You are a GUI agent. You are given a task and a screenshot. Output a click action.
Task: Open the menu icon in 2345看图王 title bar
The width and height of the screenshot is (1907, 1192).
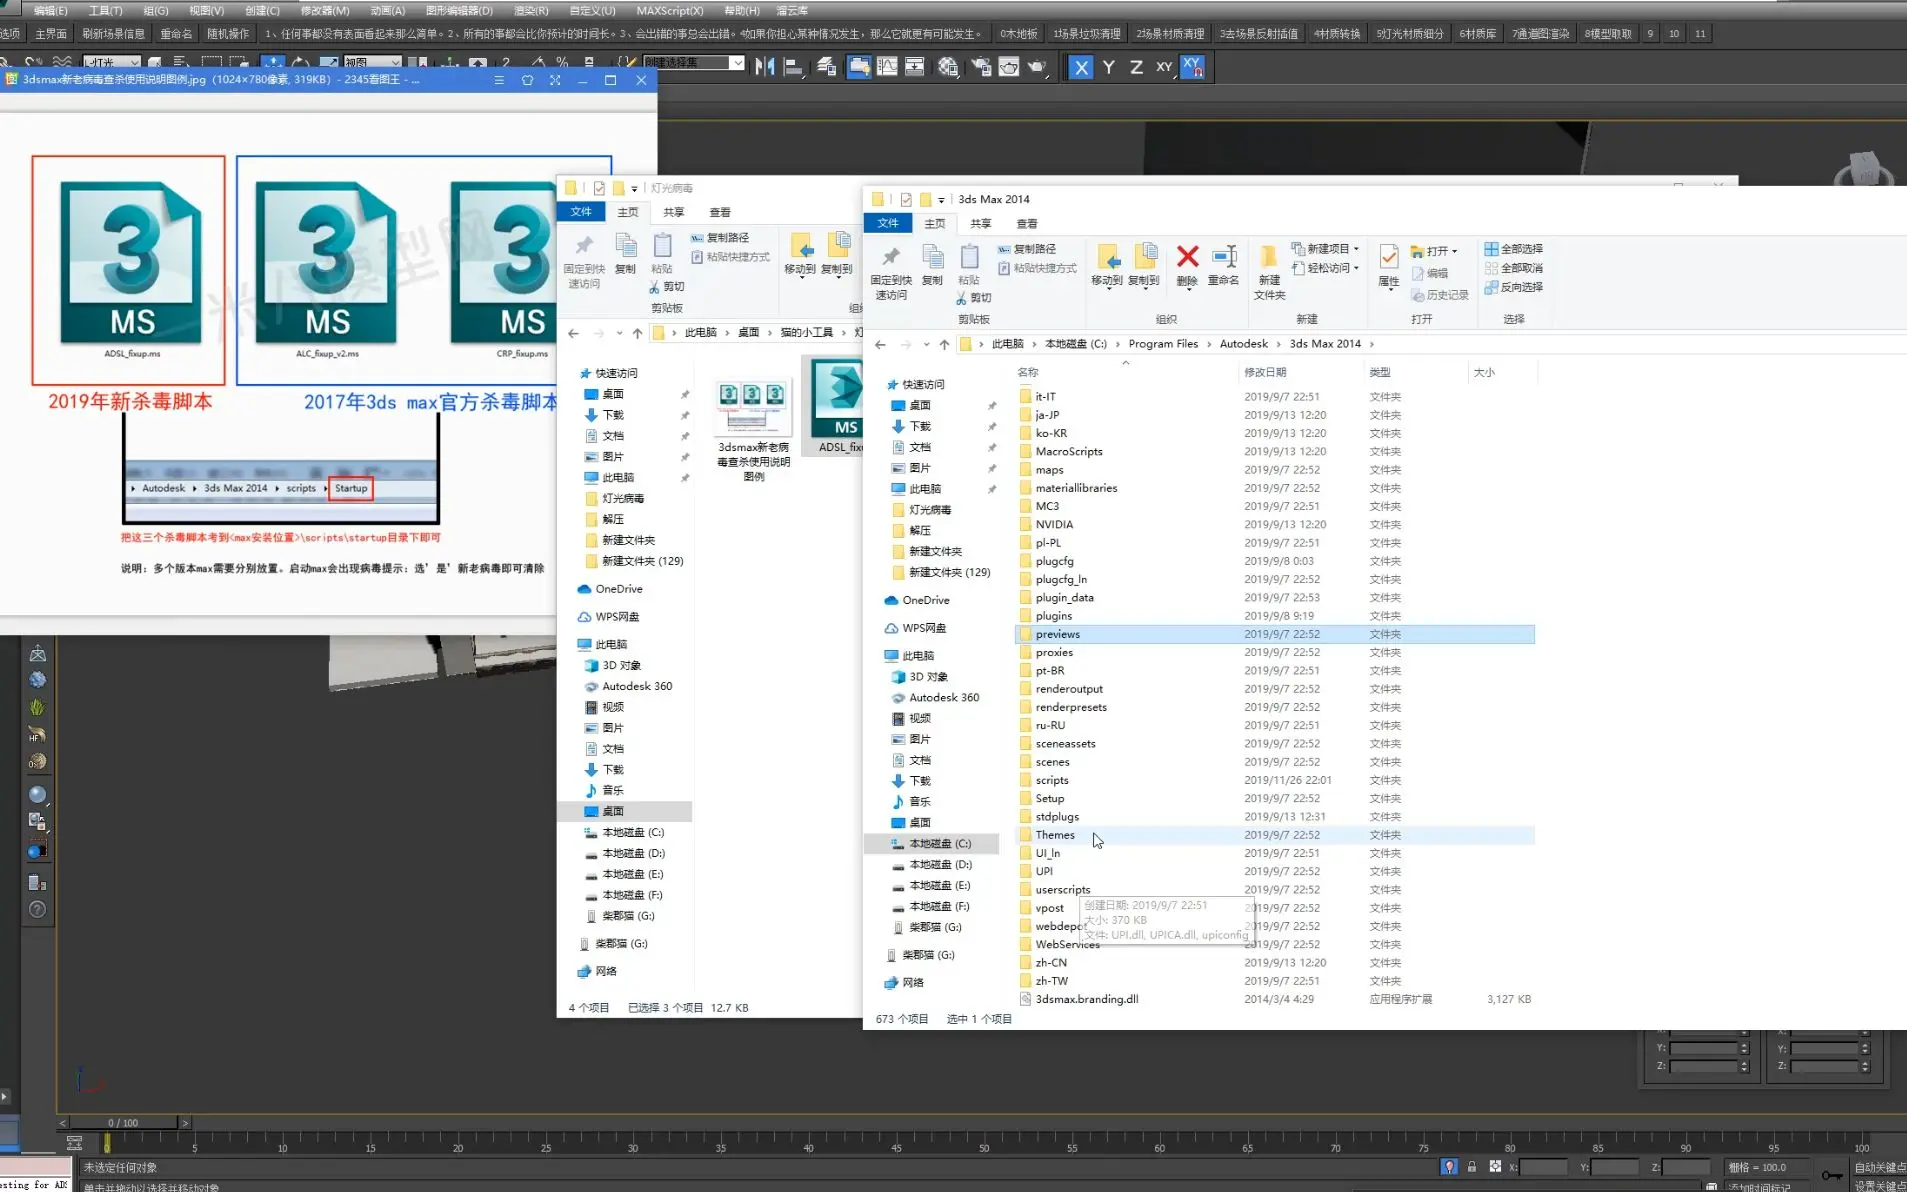(x=499, y=80)
